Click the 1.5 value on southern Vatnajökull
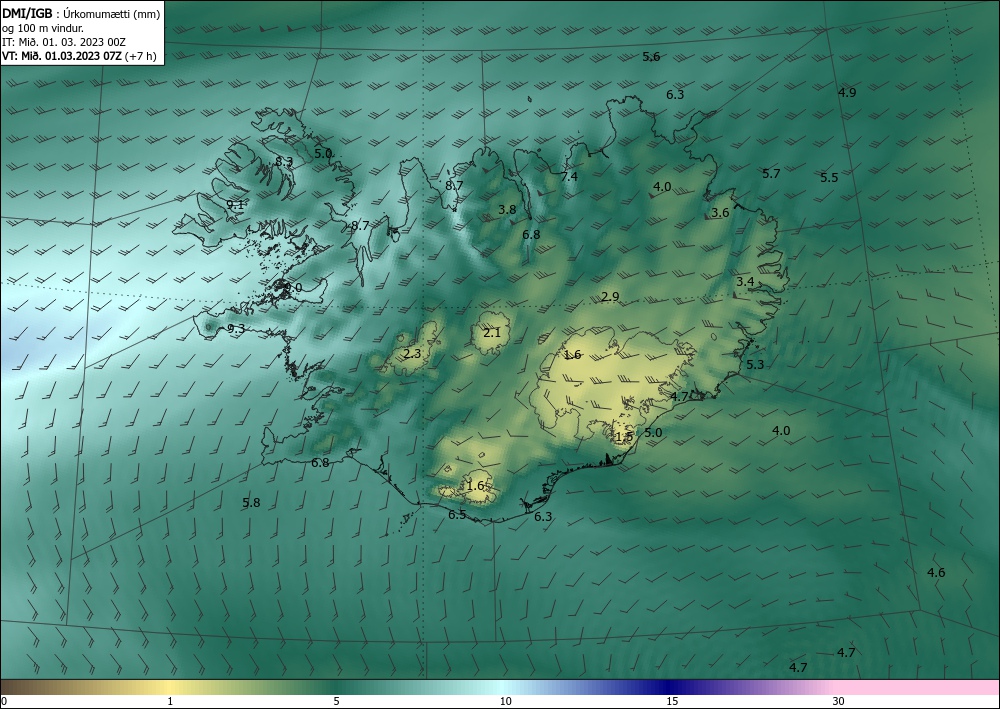This screenshot has width=1000, height=709. click(624, 437)
